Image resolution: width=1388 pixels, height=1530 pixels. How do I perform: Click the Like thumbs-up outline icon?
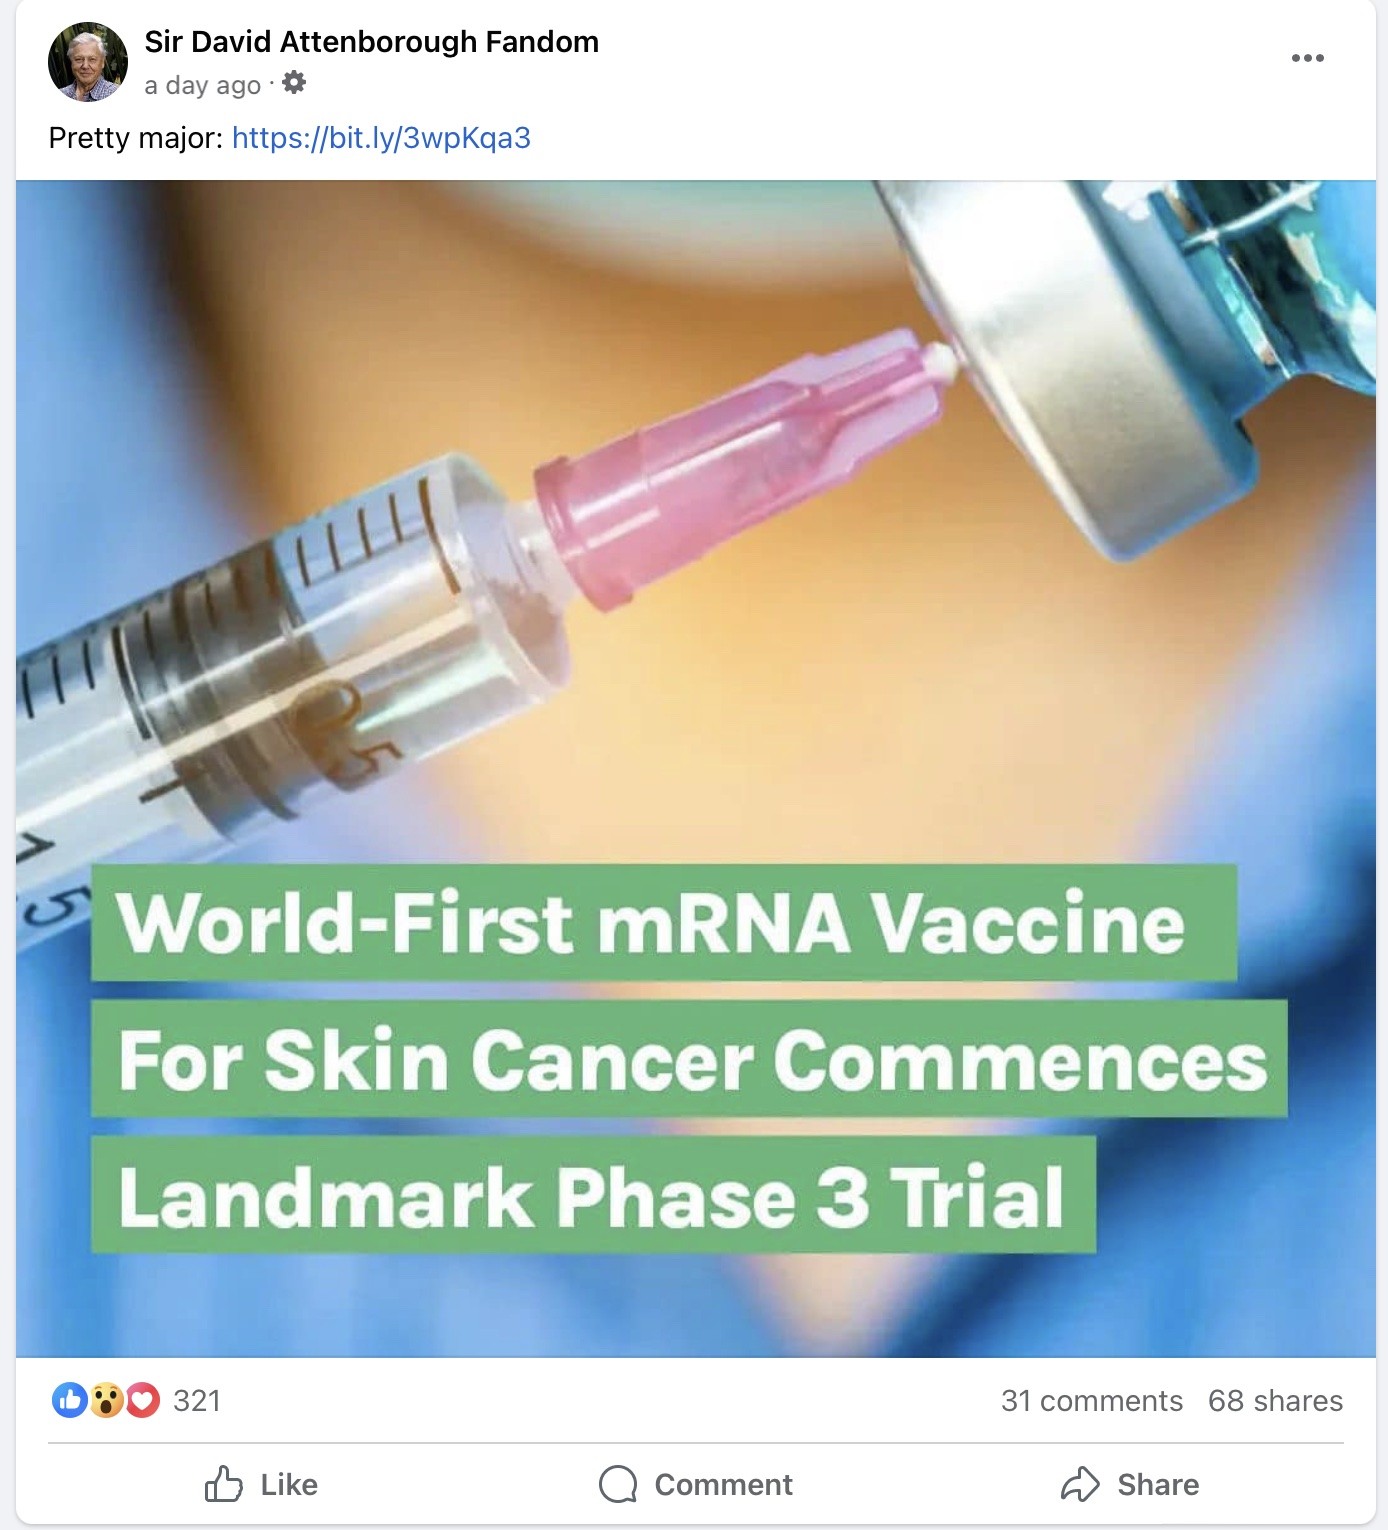pyautogui.click(x=224, y=1484)
